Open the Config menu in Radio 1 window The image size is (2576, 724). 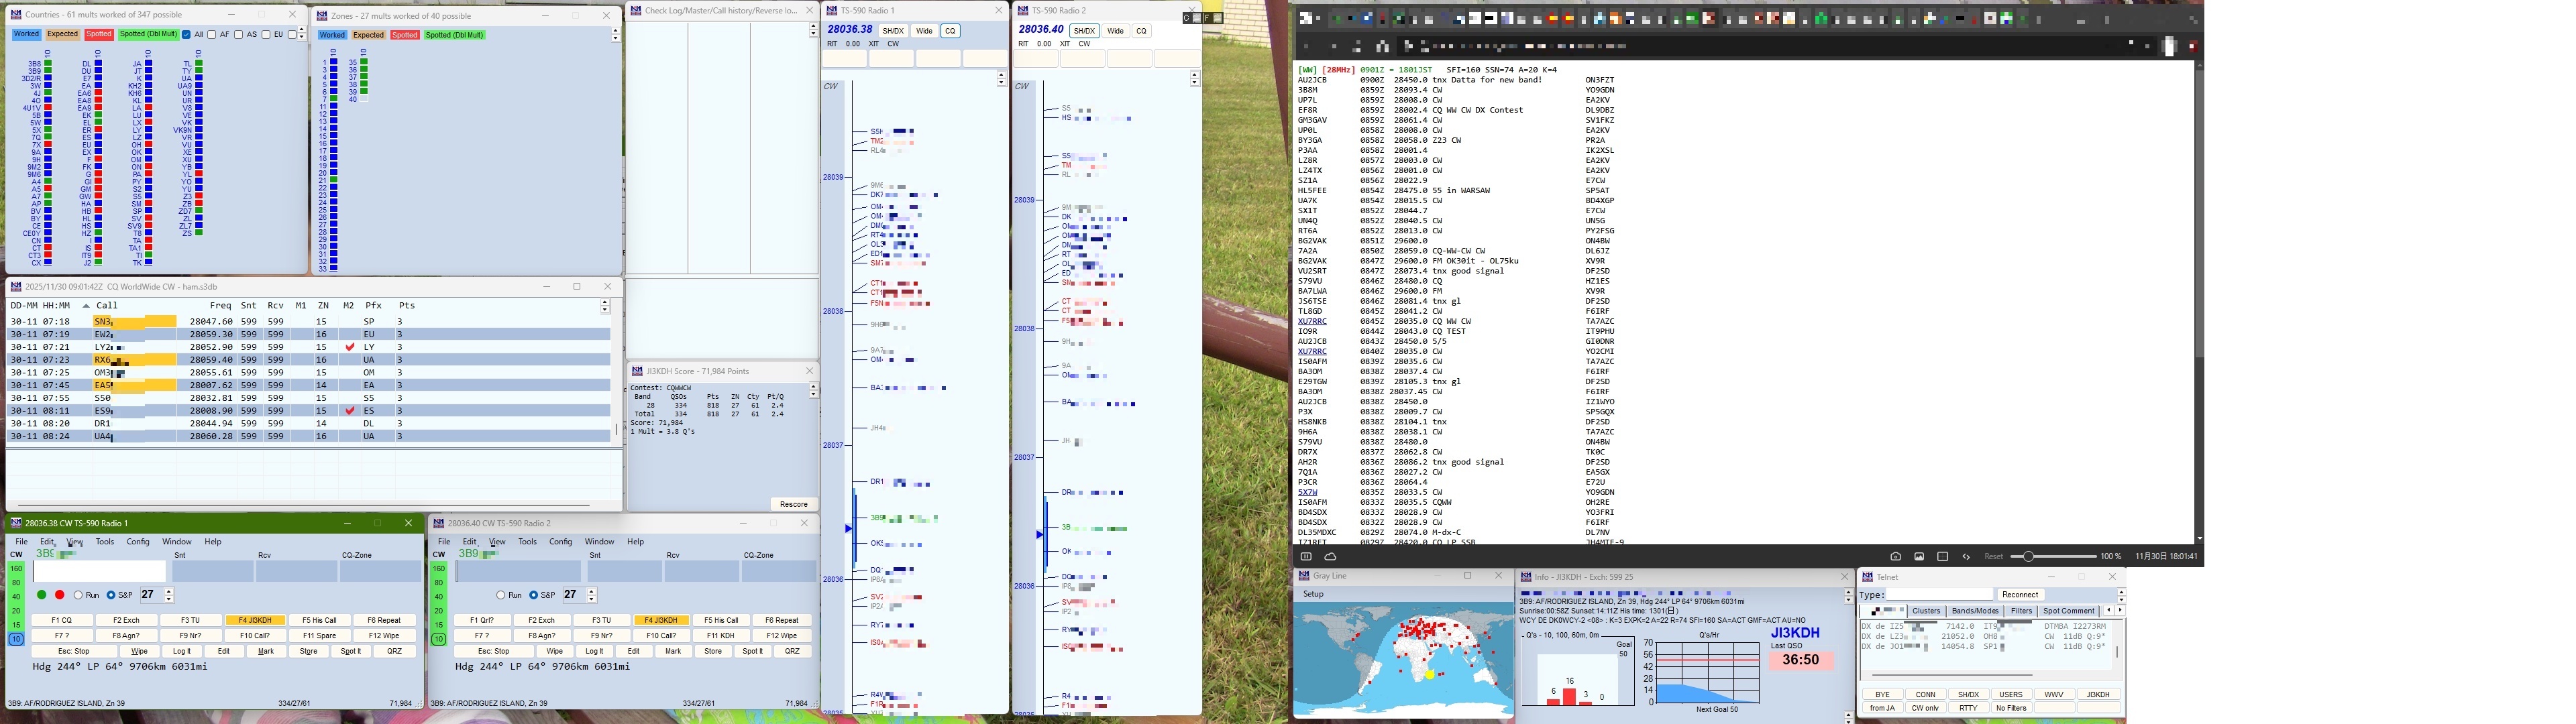tap(138, 542)
